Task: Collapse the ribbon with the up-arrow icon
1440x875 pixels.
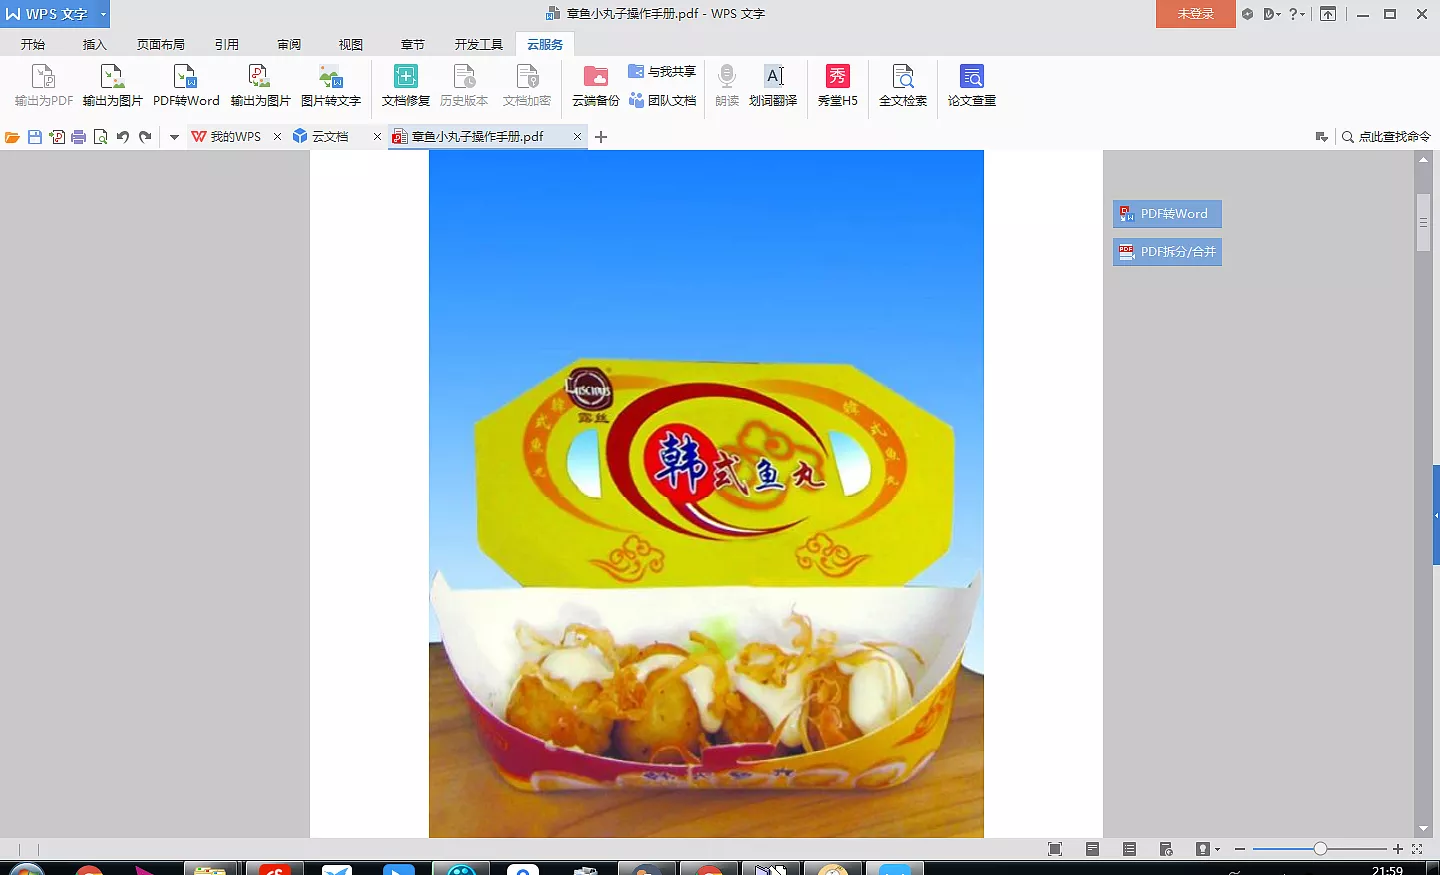Action: pyautogui.click(x=1328, y=14)
